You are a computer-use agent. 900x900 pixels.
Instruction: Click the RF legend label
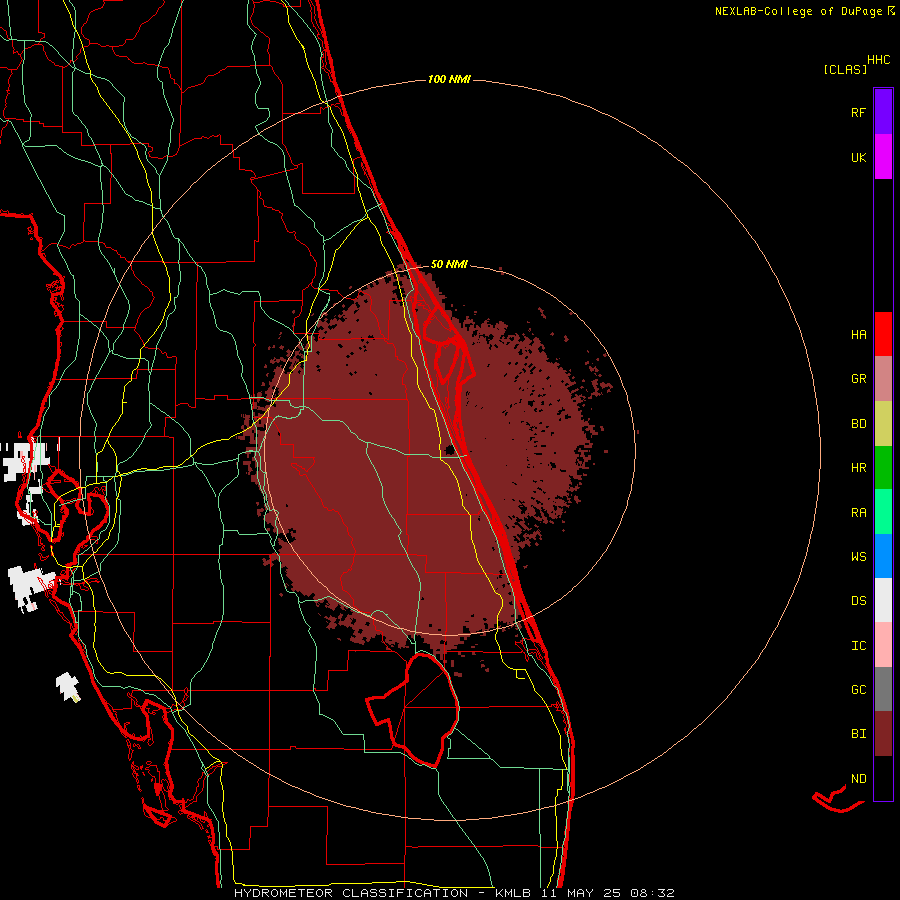[858, 112]
